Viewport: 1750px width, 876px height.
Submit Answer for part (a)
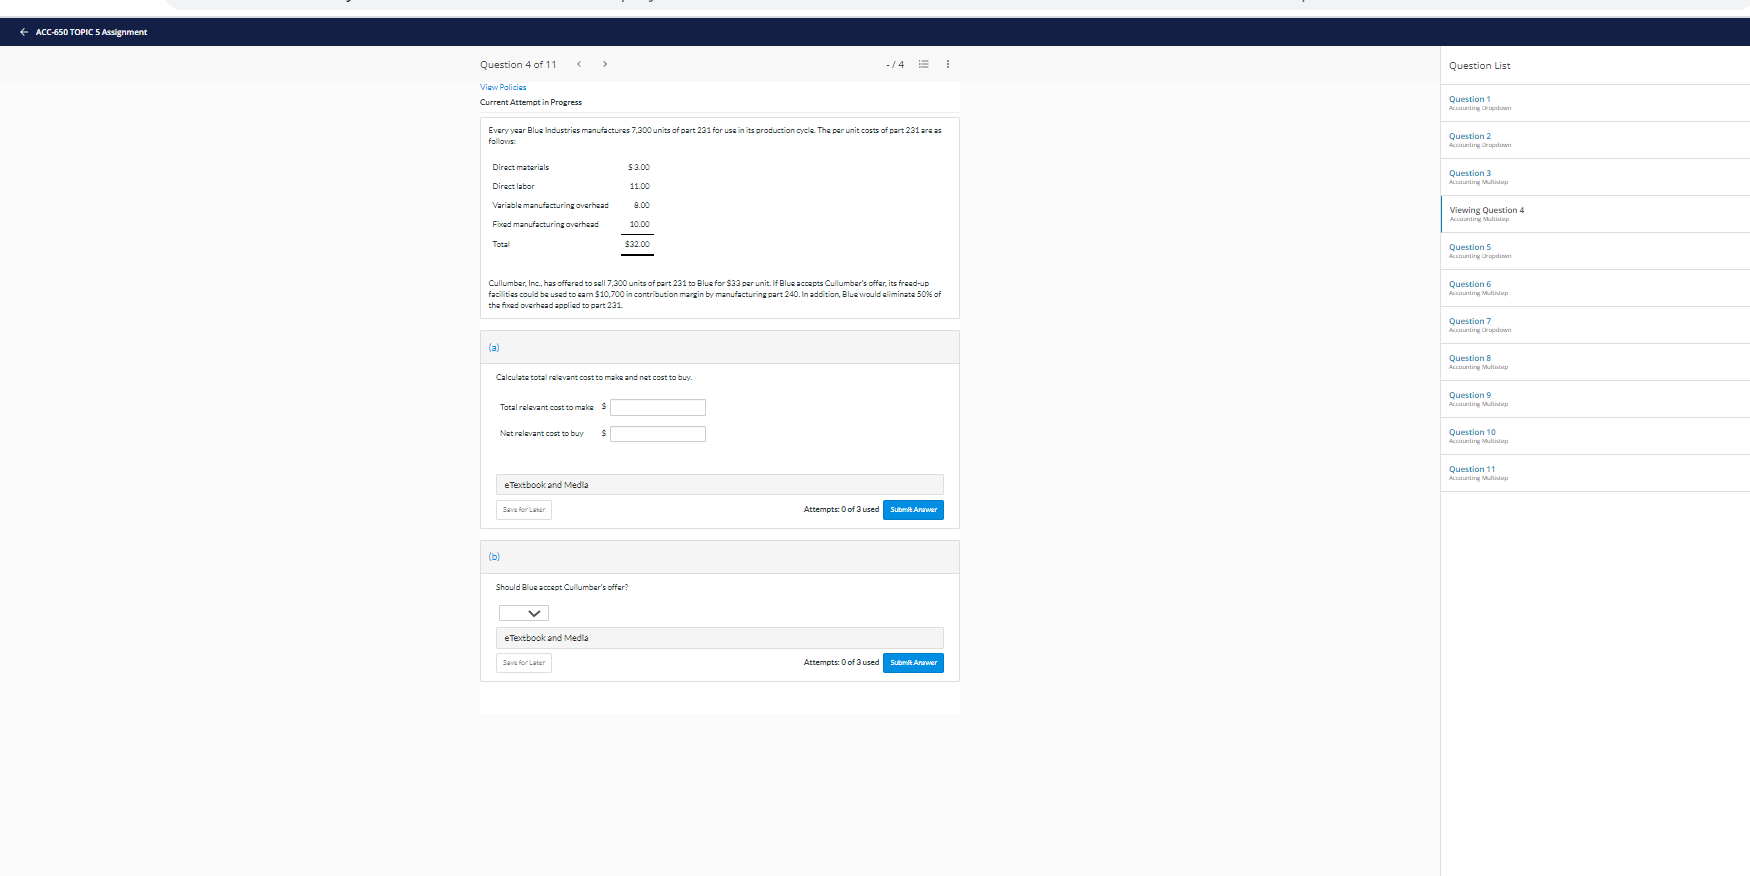[x=913, y=510]
